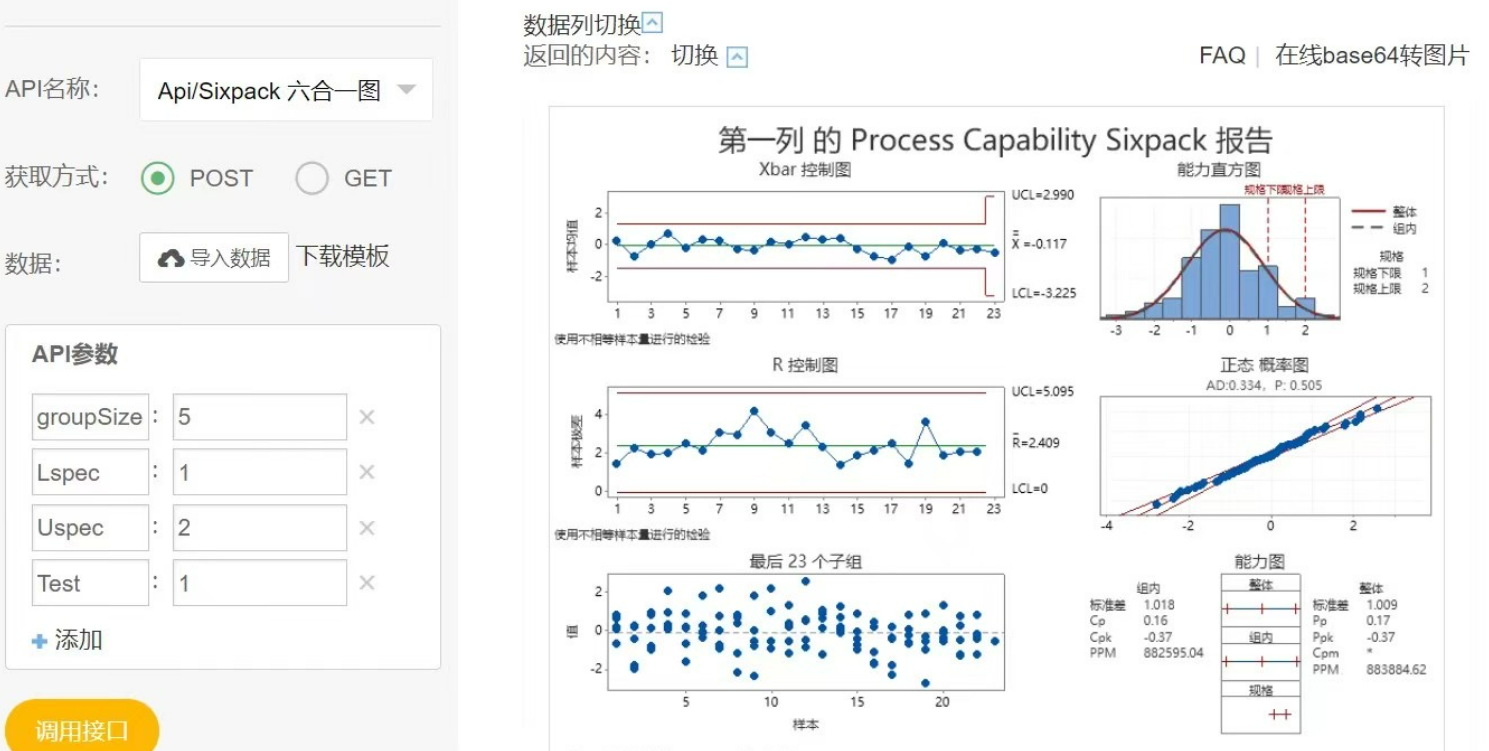
Task: Remove the groupSize parameter row
Action: (367, 417)
